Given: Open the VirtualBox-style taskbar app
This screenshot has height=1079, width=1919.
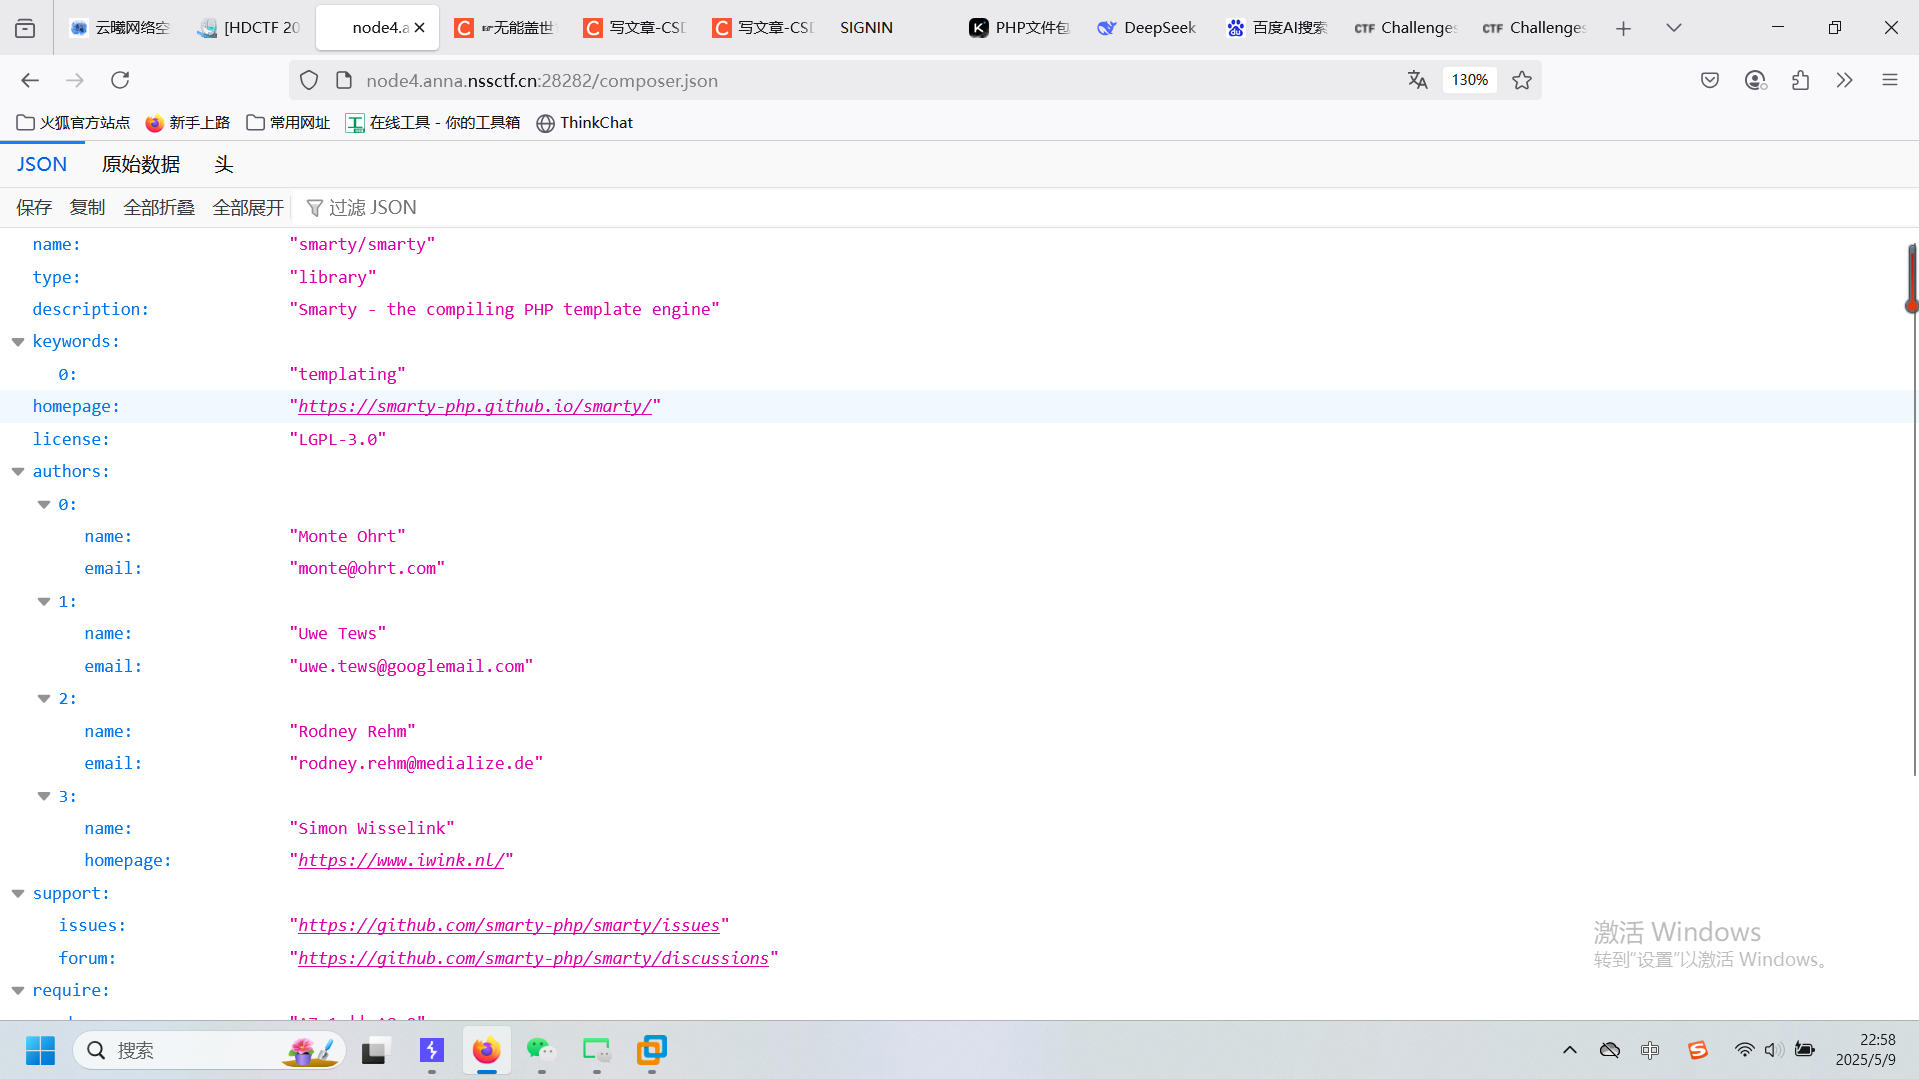Looking at the screenshot, I should click(651, 1050).
